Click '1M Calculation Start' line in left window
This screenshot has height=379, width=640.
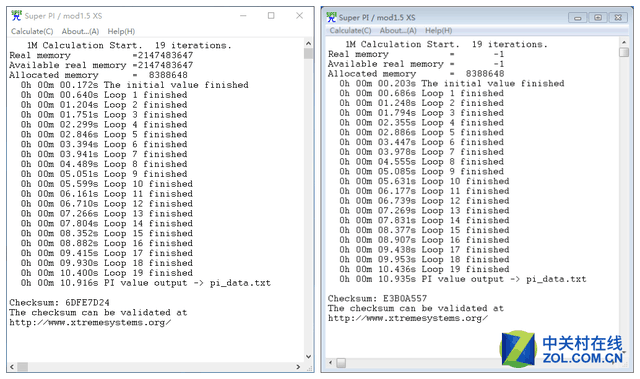(129, 45)
